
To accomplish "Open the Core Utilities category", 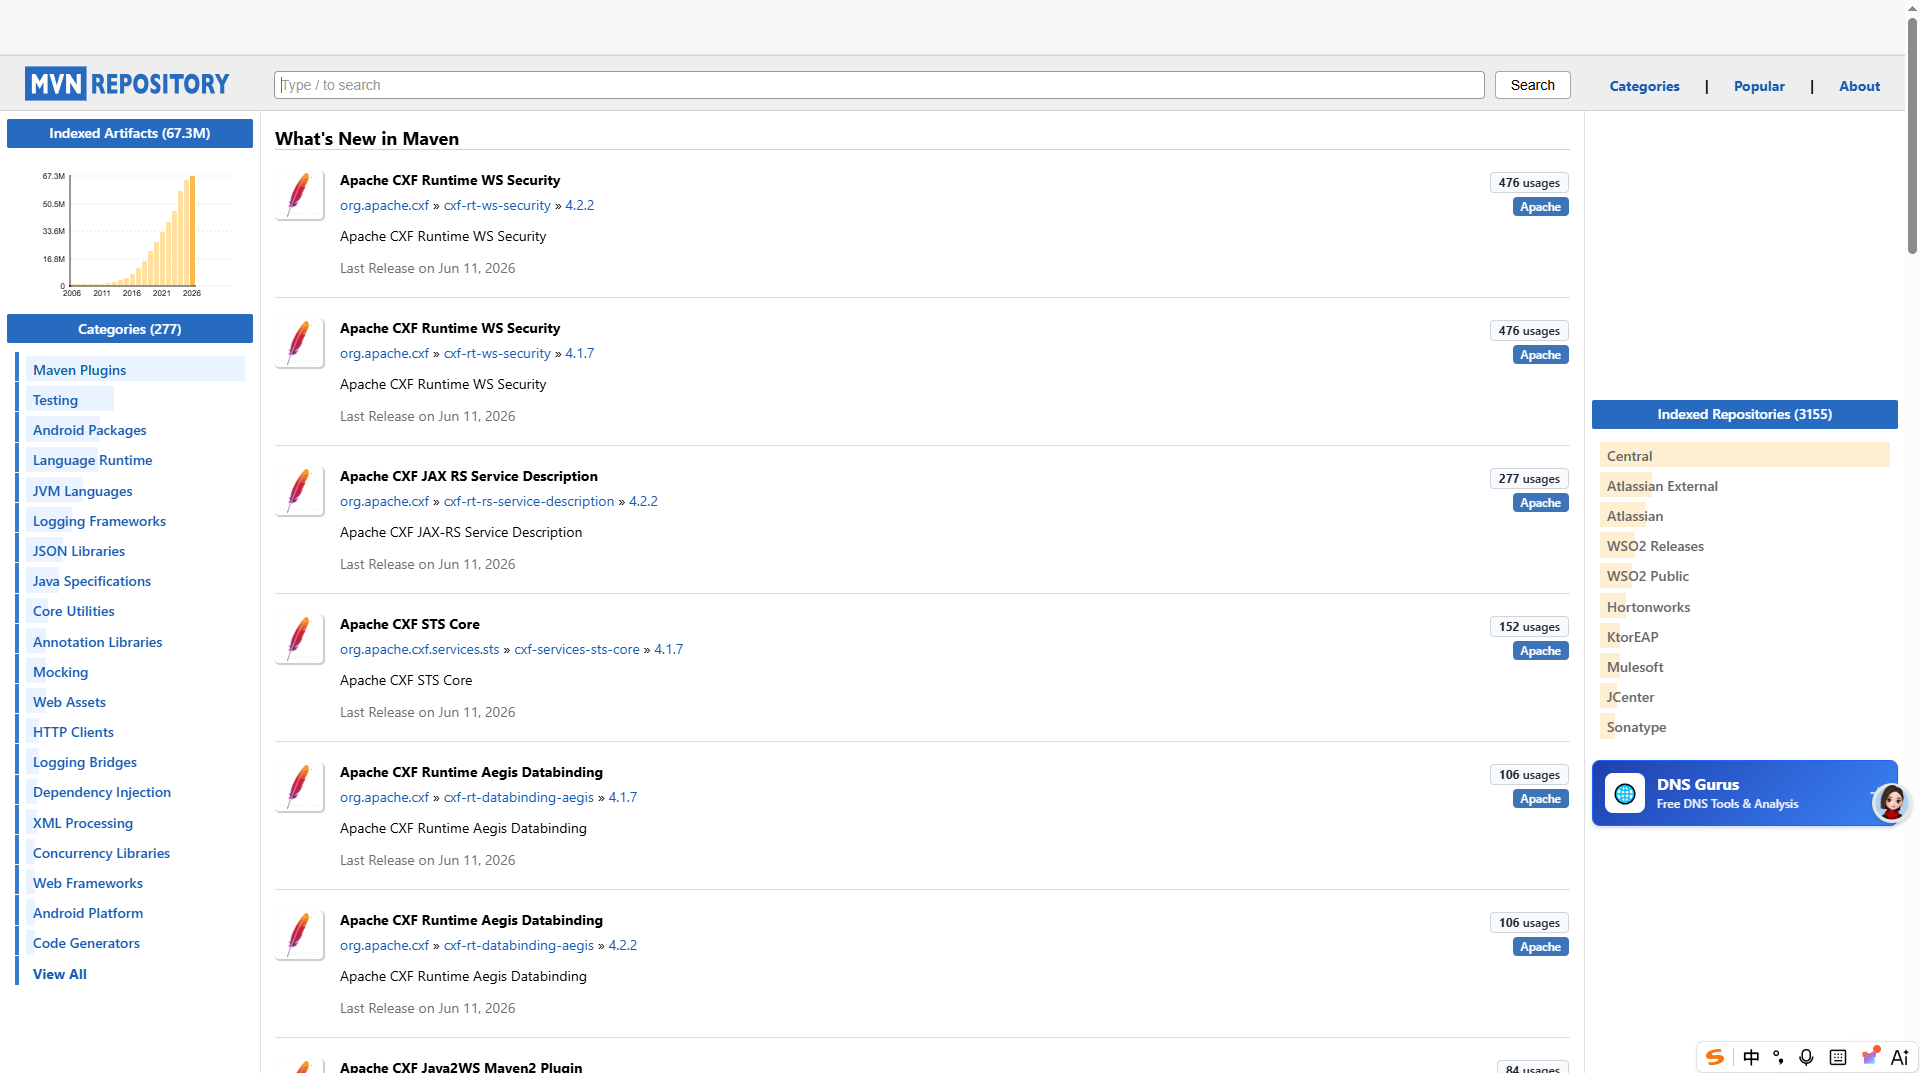I will pyautogui.click(x=73, y=611).
